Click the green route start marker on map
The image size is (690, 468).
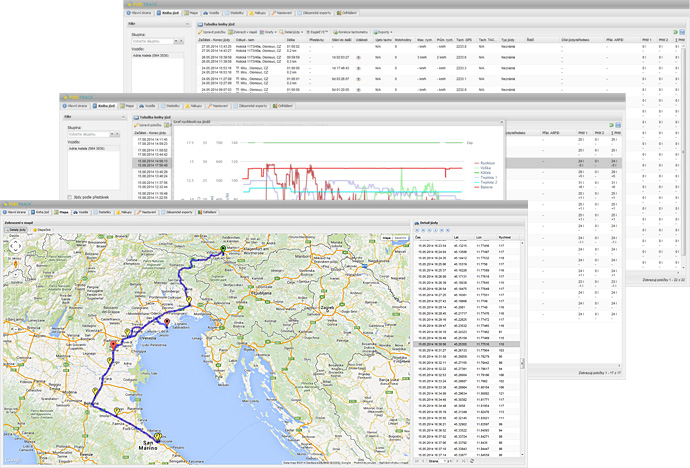224,248
